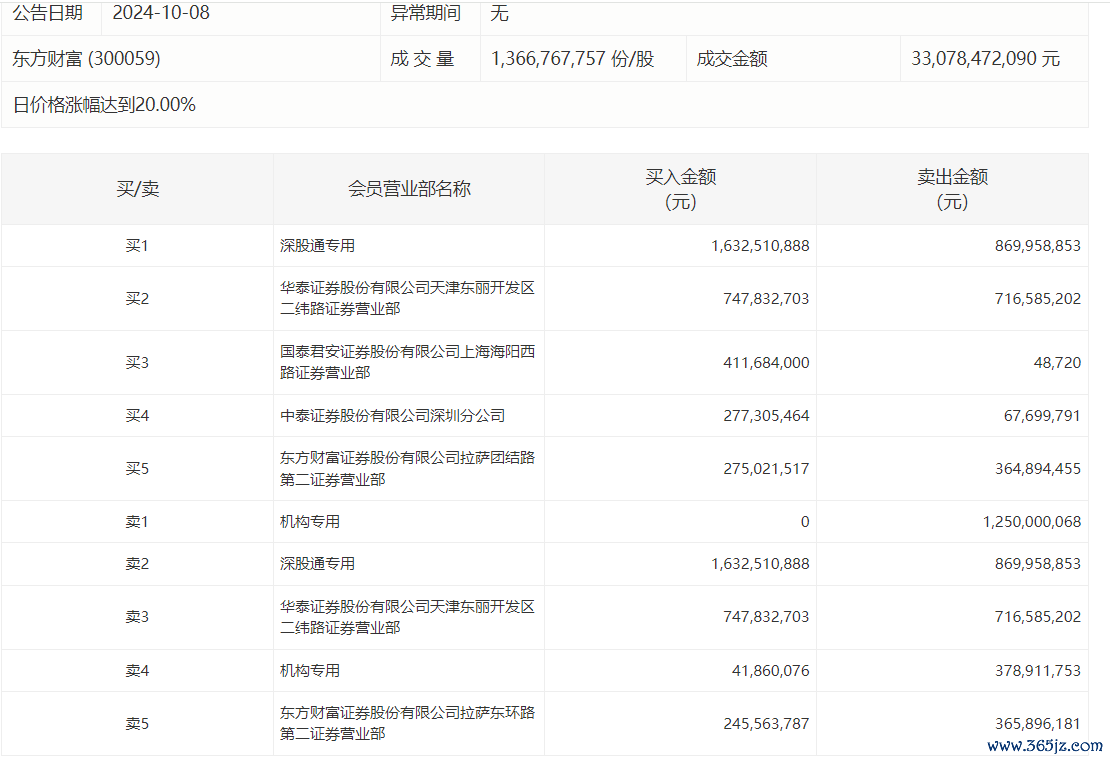This screenshot has height=761, width=1110.
Task: Click the 会员营业部名称 column header
Action: [x=409, y=189]
